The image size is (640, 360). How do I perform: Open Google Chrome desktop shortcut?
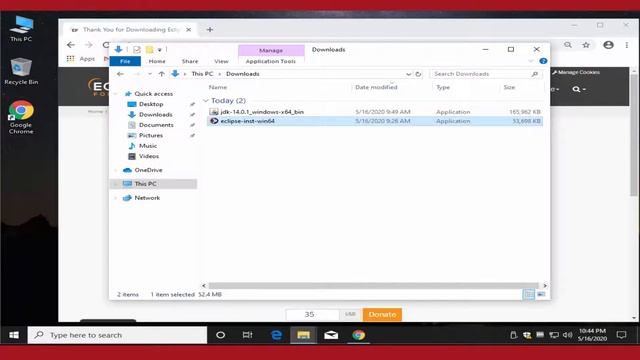coord(21,117)
